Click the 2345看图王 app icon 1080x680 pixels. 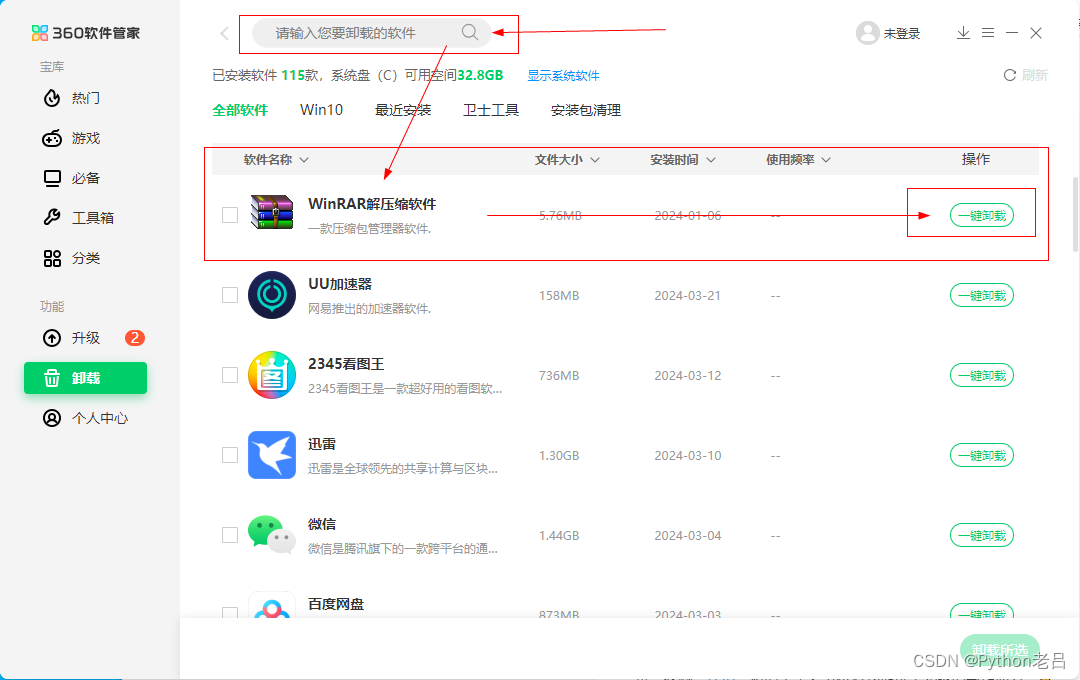pos(272,375)
